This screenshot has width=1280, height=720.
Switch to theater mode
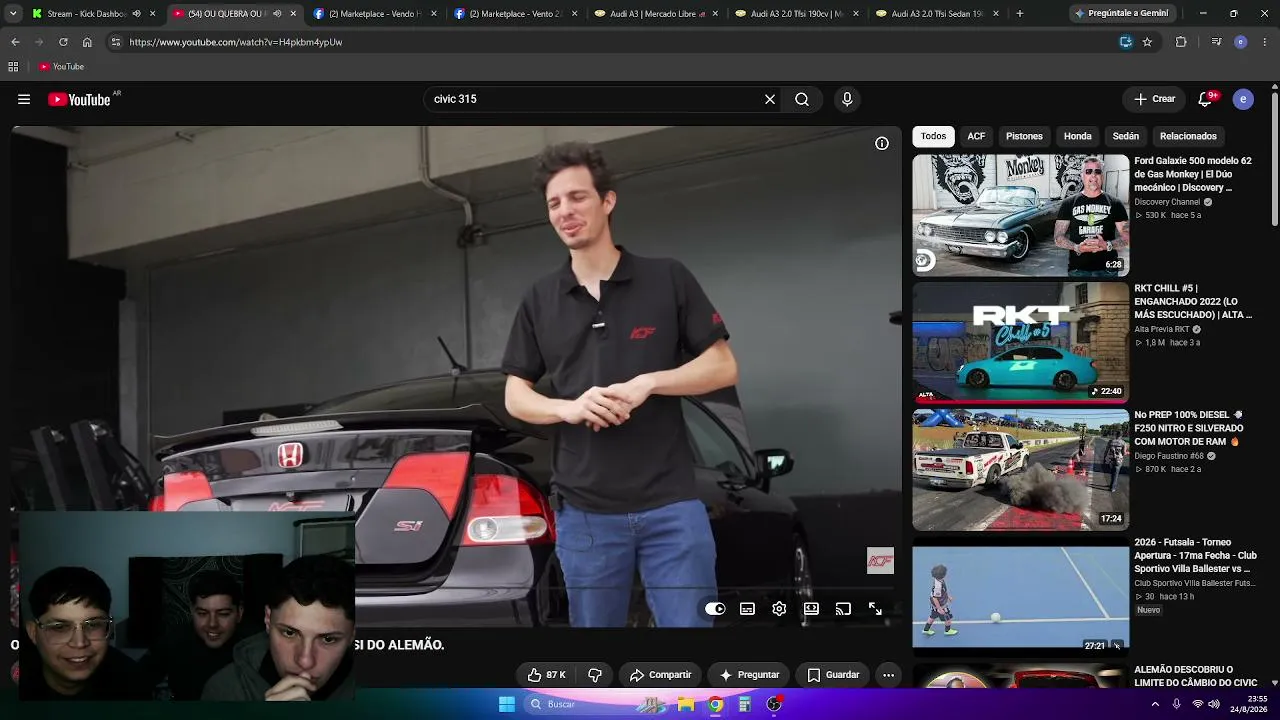tap(811, 609)
